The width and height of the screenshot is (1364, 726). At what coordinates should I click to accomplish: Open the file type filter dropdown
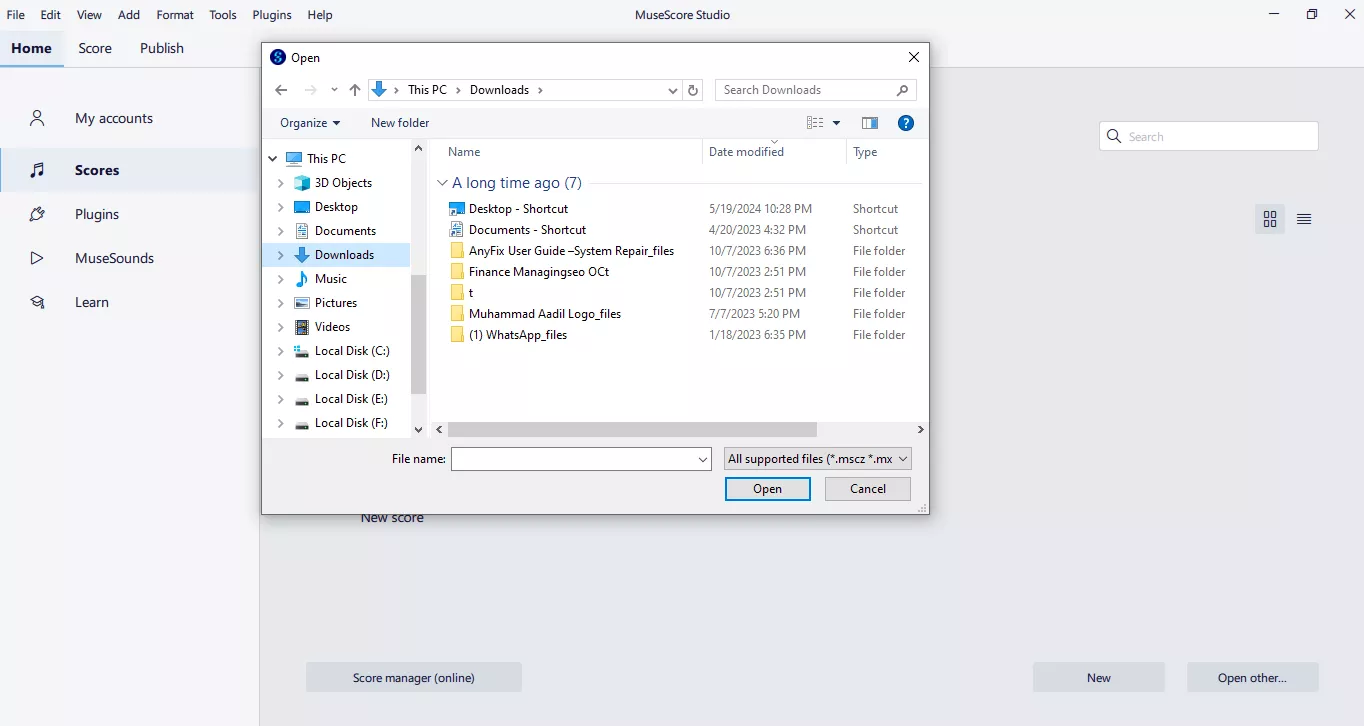point(817,458)
